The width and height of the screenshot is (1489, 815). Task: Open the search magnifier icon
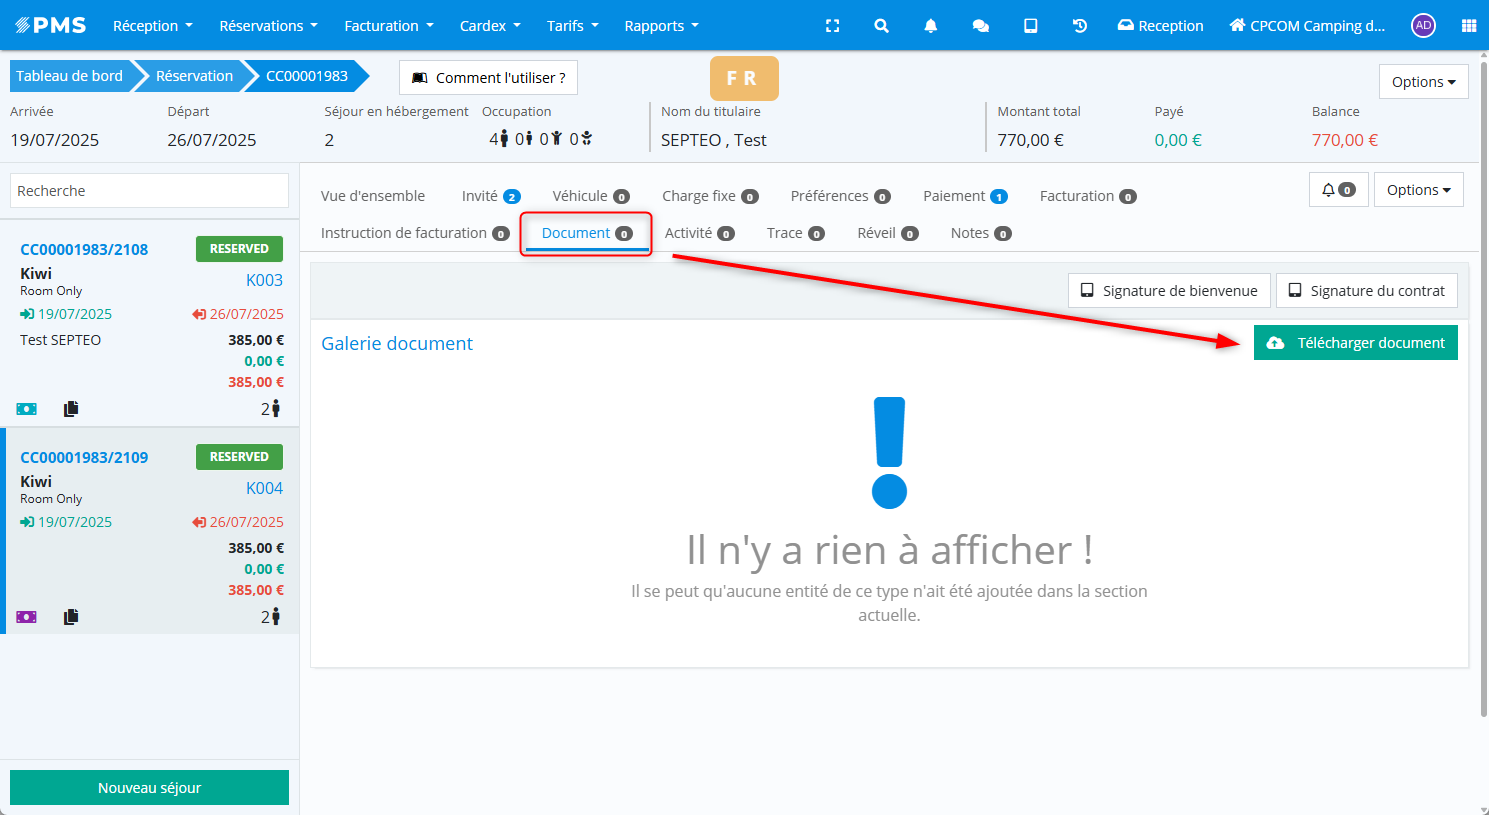pos(881,26)
